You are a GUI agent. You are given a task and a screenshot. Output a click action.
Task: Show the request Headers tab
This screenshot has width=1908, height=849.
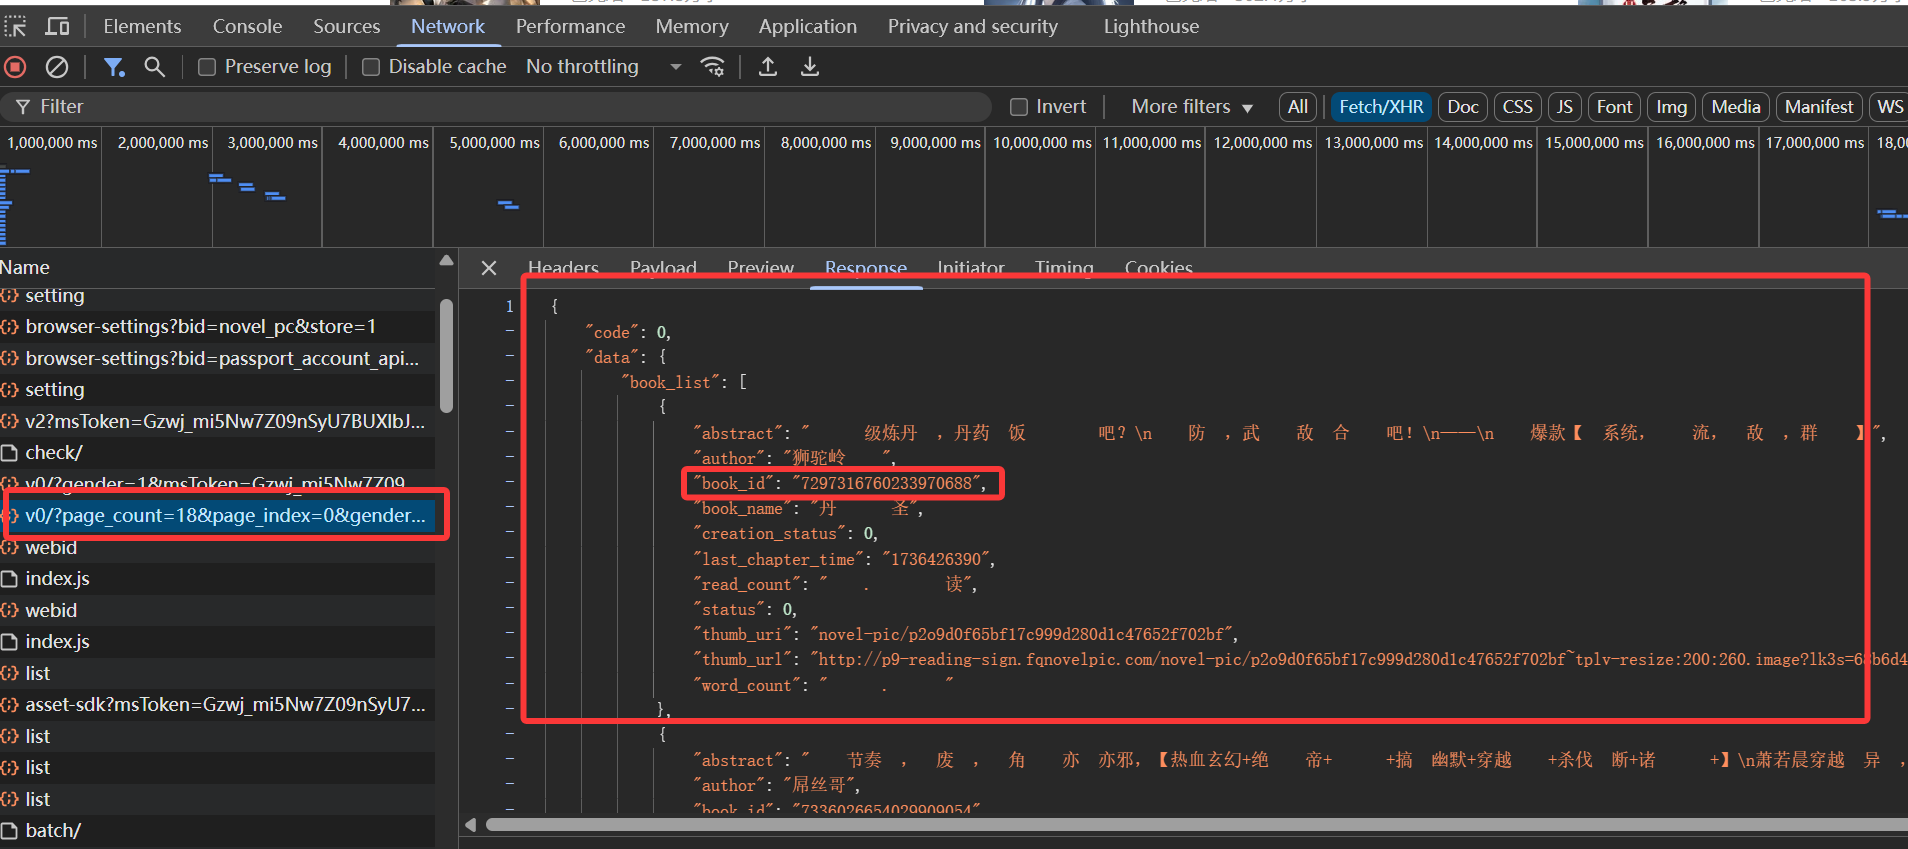[x=564, y=268]
